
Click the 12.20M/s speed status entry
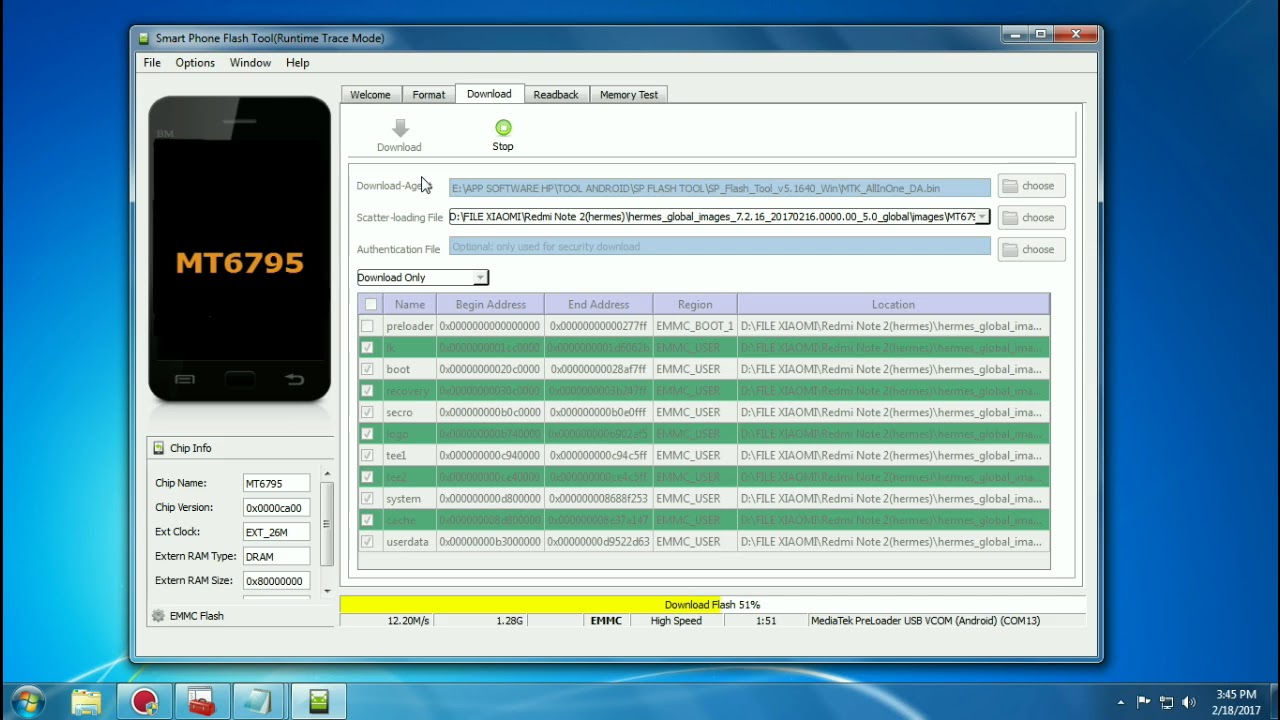(x=408, y=621)
